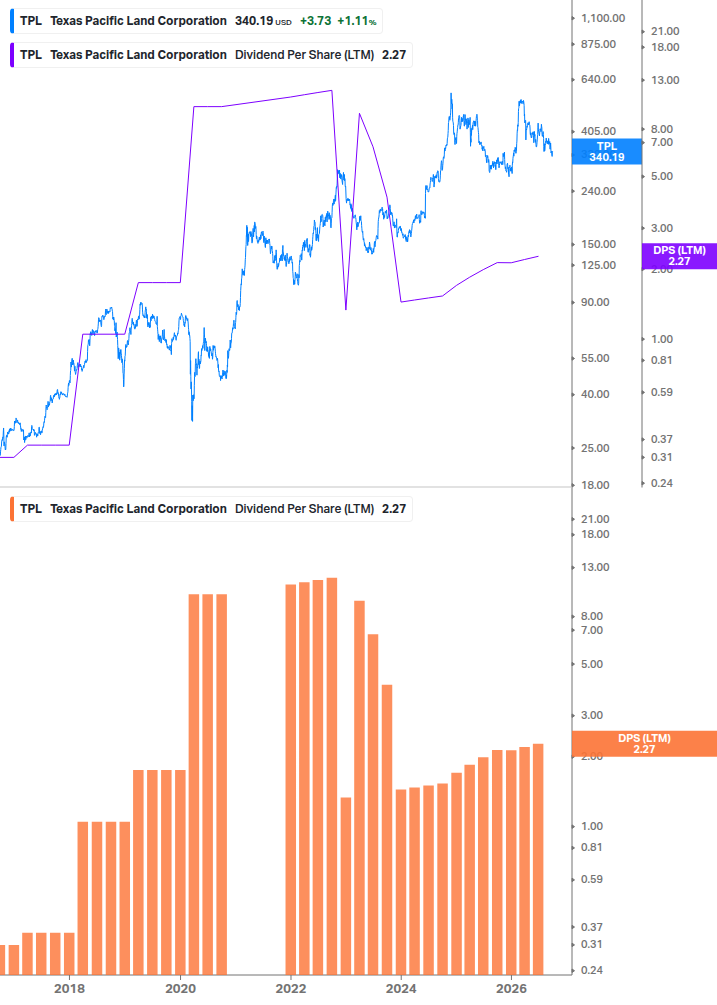This screenshot has width=717, height=1005.
Task: Click the 2020 label on the time axis
Action: (x=180, y=988)
